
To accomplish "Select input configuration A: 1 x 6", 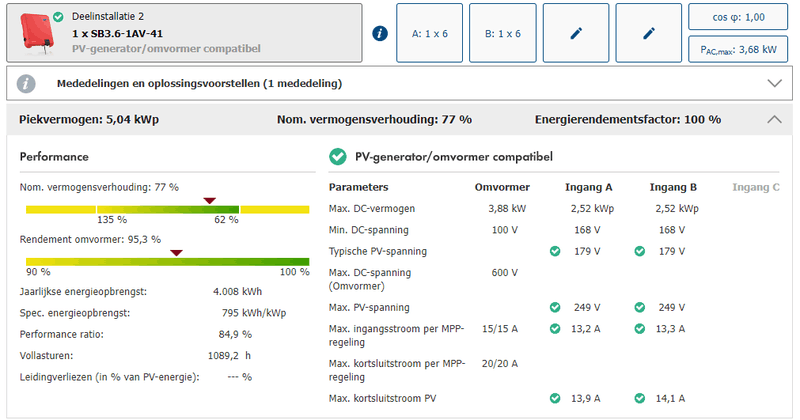I will [430, 33].
